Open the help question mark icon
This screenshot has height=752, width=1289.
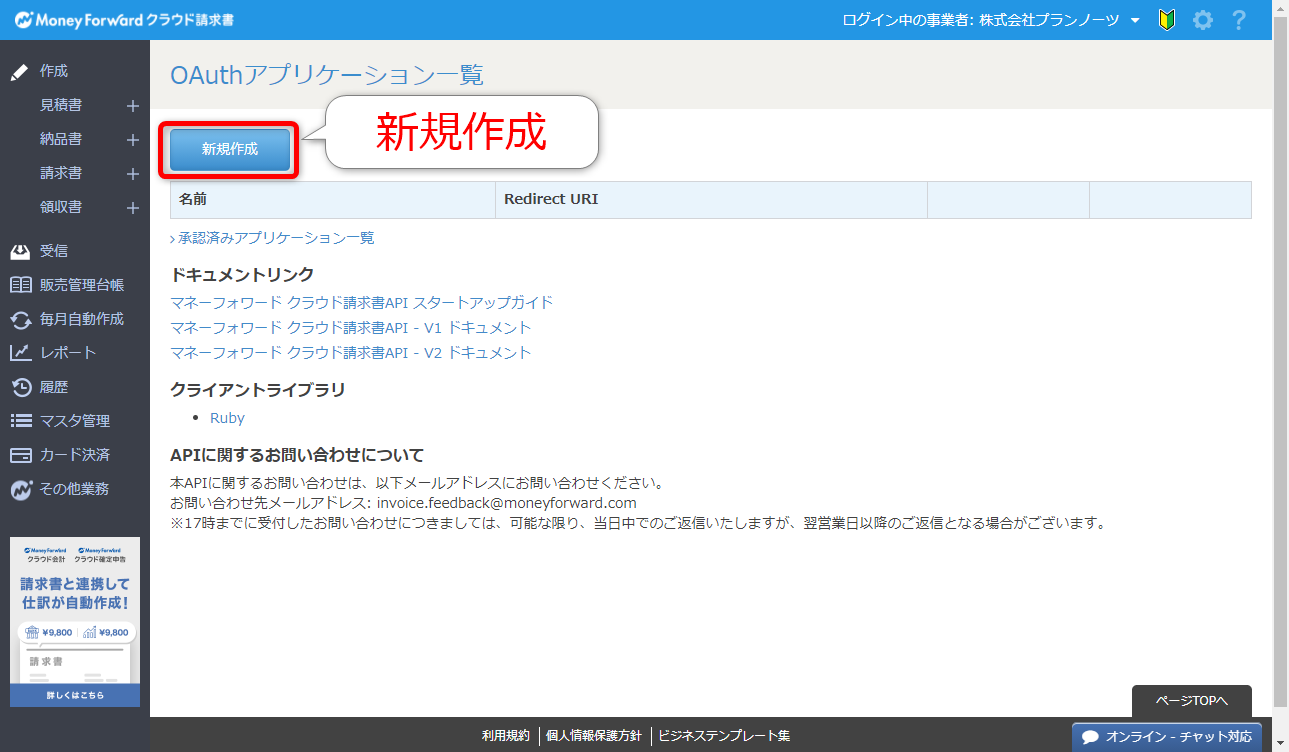pos(1239,20)
